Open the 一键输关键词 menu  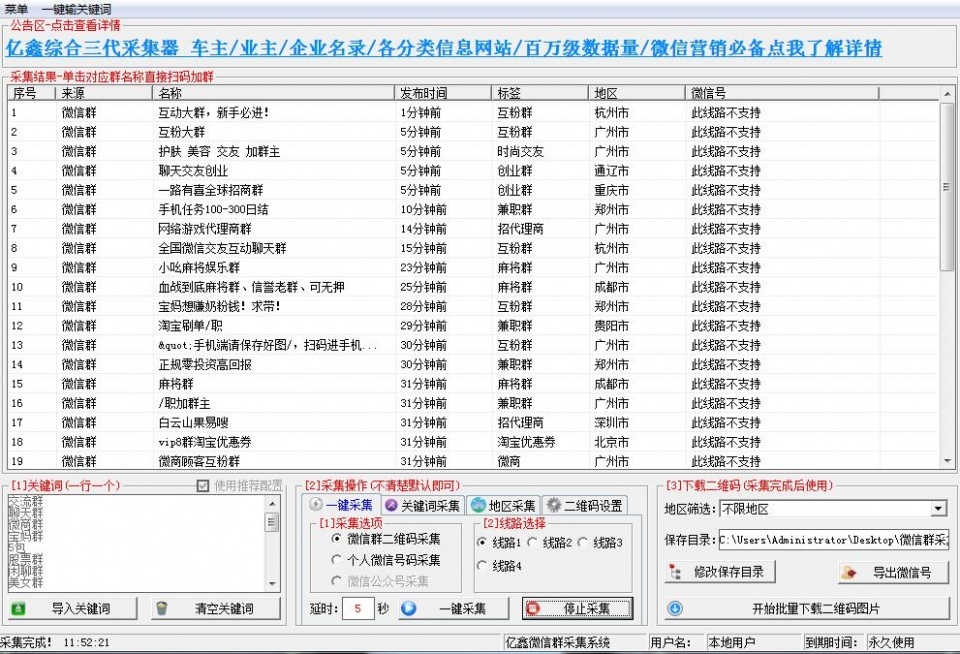pyautogui.click(x=77, y=9)
